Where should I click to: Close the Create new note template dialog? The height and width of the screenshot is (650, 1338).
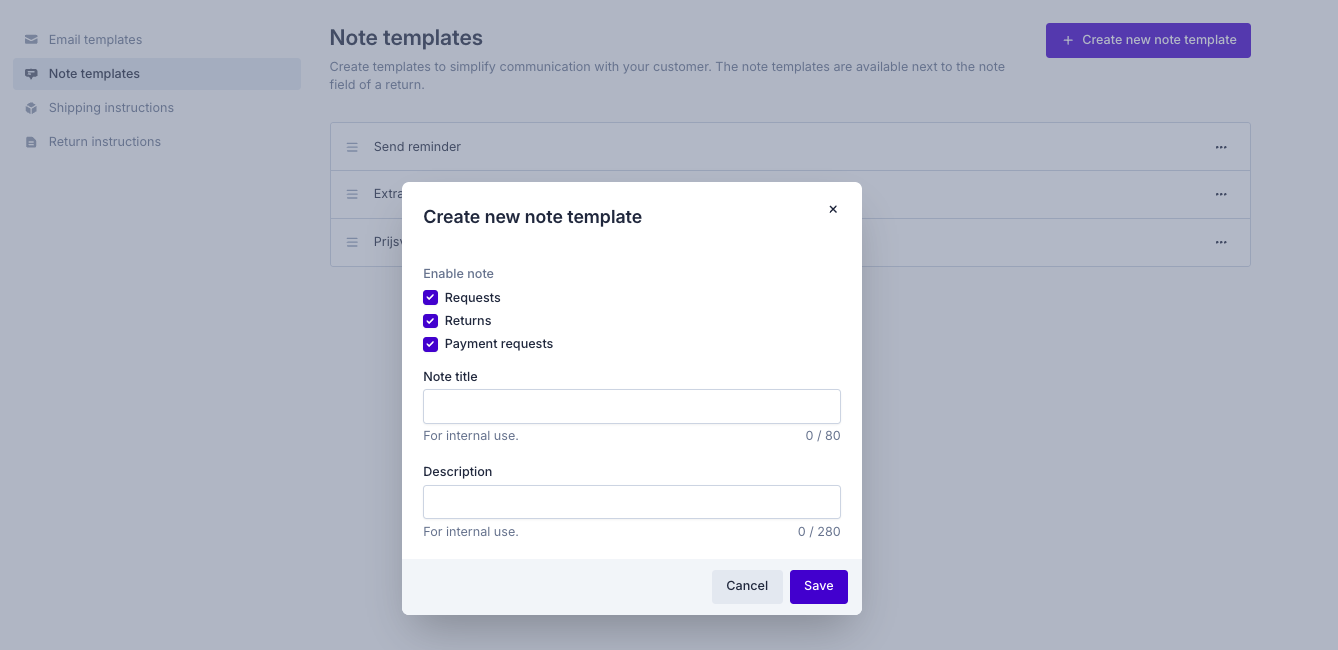point(833,209)
